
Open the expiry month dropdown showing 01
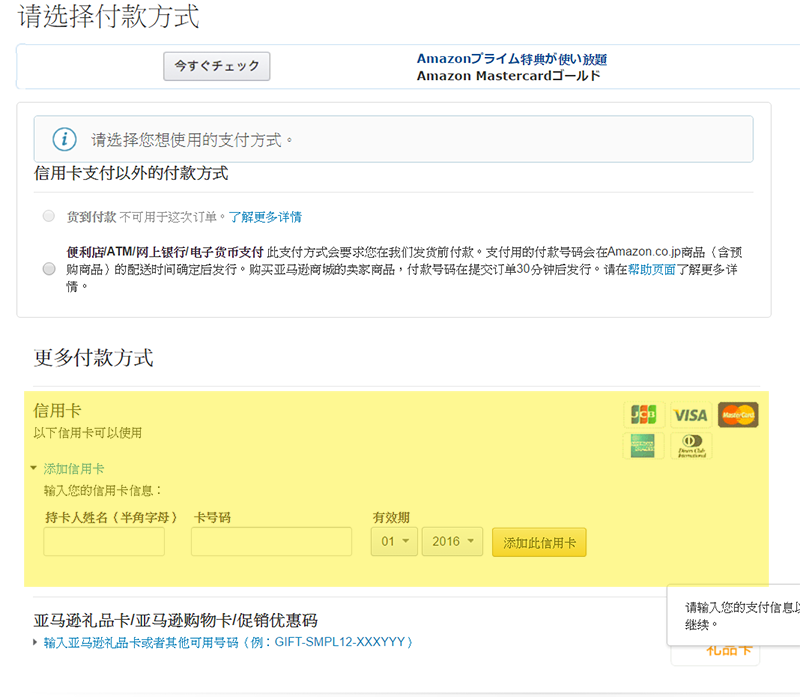(394, 541)
